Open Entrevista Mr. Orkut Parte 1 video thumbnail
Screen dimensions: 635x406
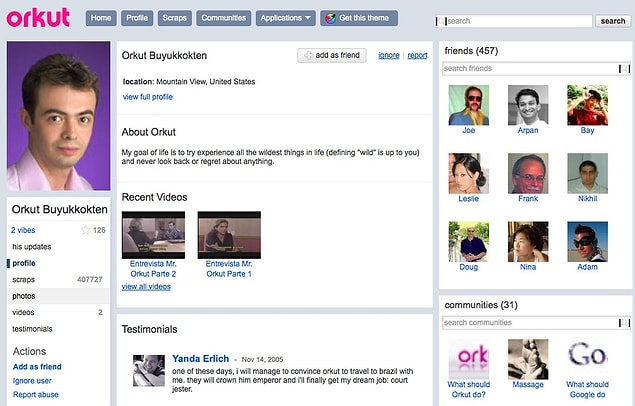[x=229, y=235]
